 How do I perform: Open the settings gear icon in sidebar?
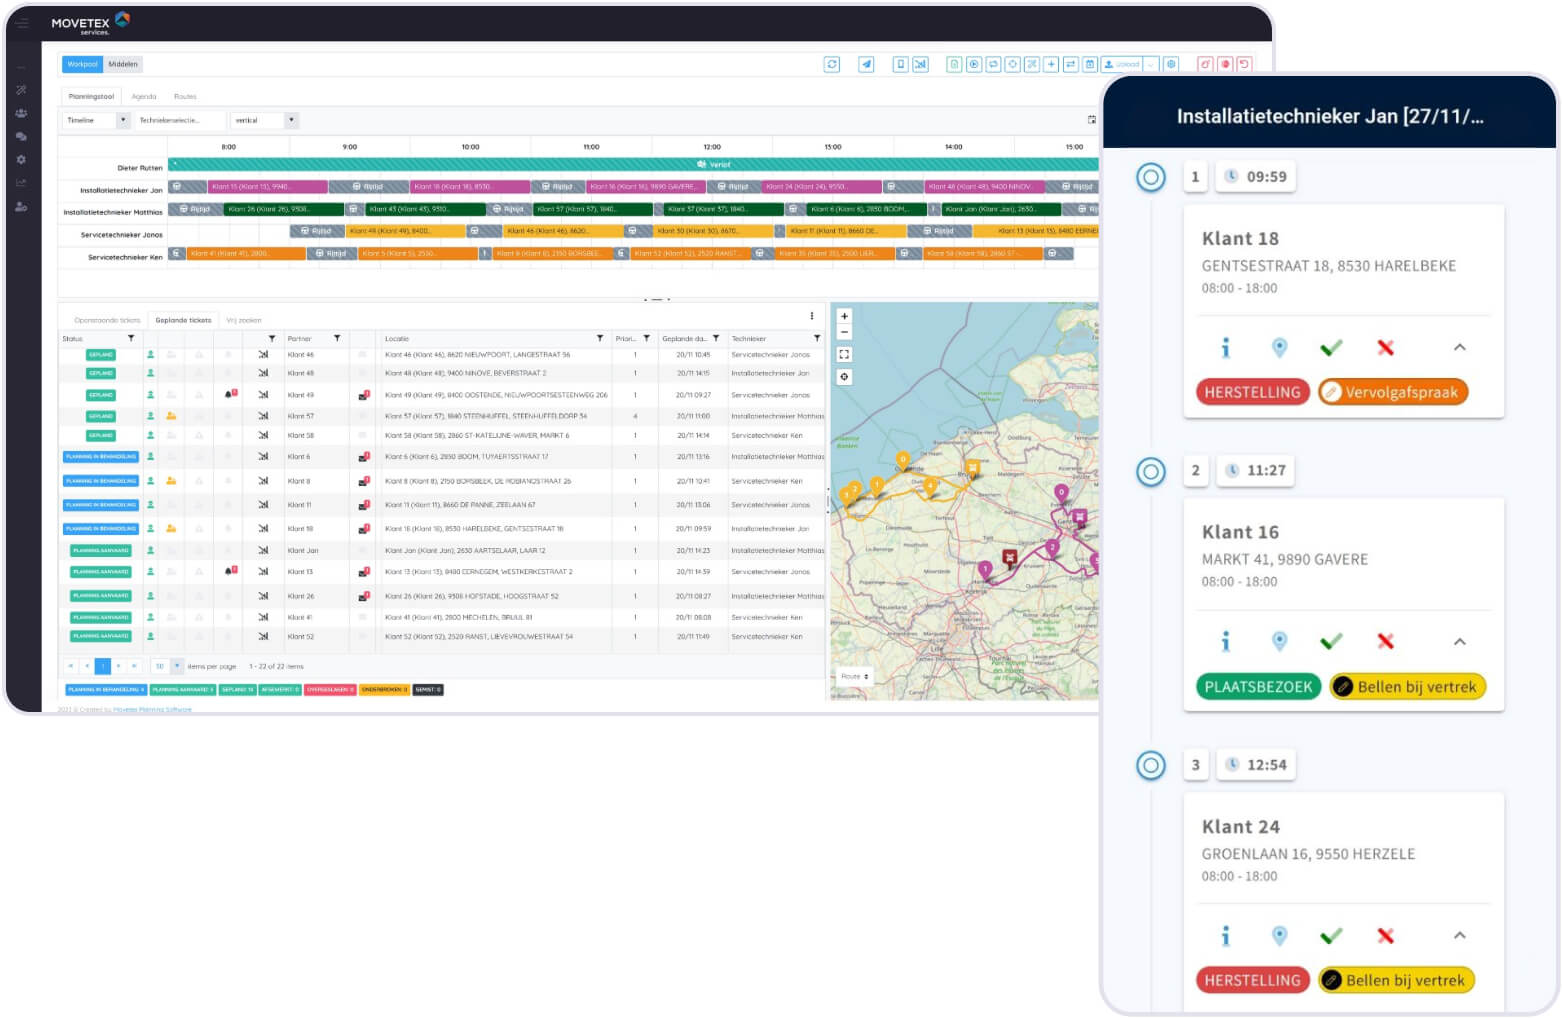tap(21, 159)
